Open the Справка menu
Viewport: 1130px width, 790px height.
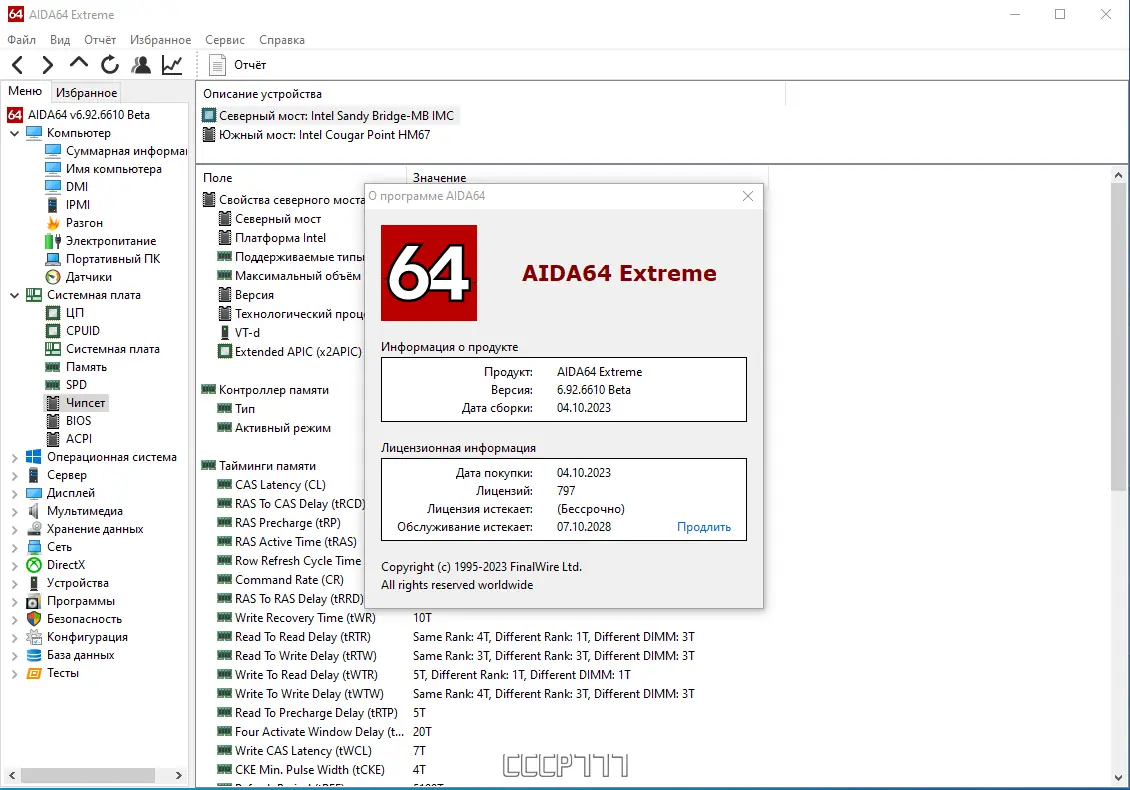pos(282,40)
